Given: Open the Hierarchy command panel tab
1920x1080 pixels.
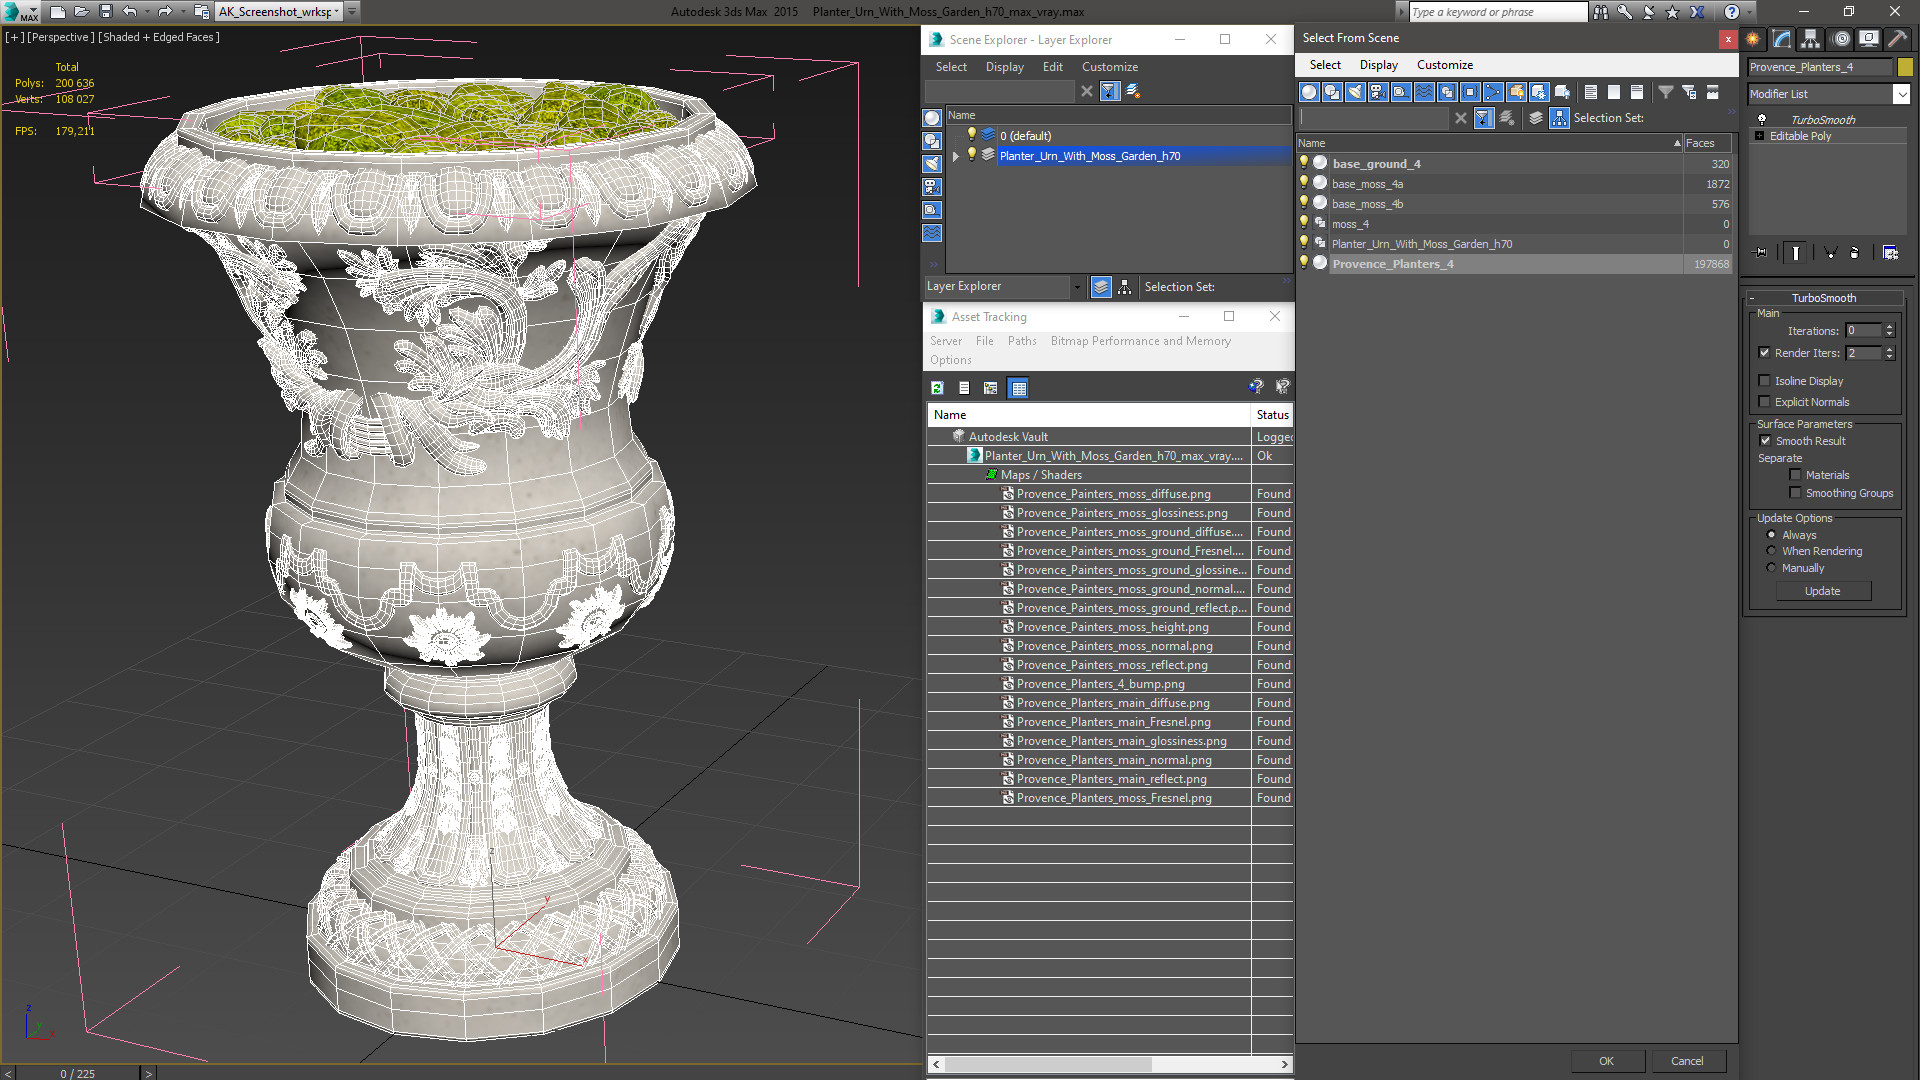Looking at the screenshot, I should [1810, 39].
